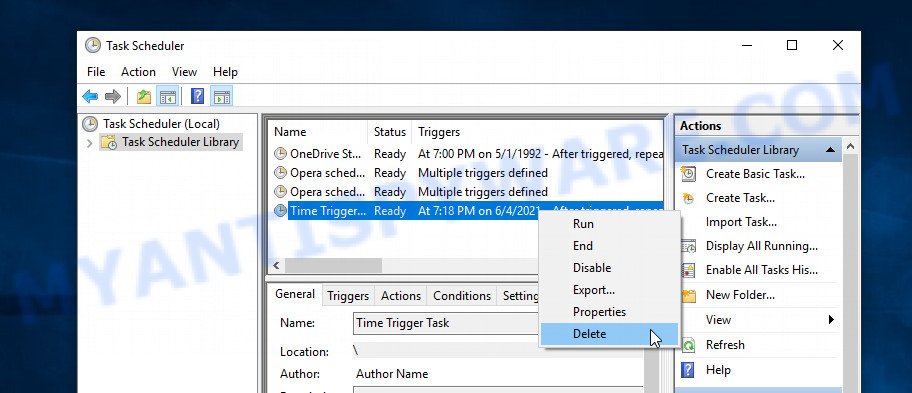912x393 pixels.
Task: Click Create Basic Task... action link
Action: pos(755,174)
